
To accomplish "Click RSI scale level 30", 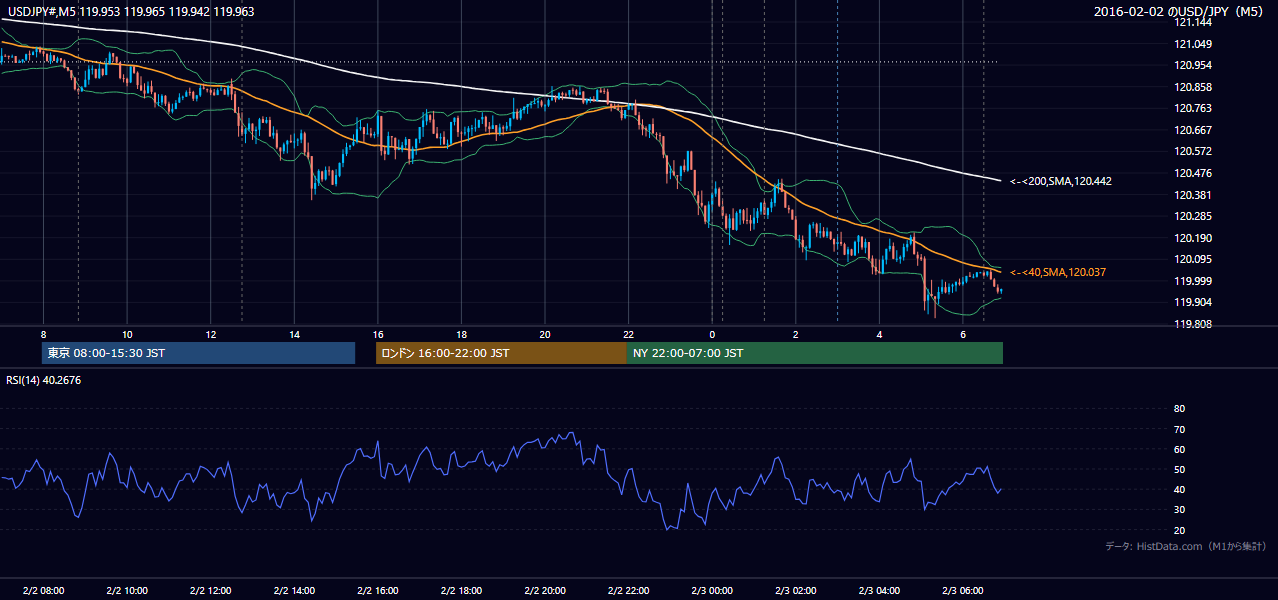I will click(1179, 510).
